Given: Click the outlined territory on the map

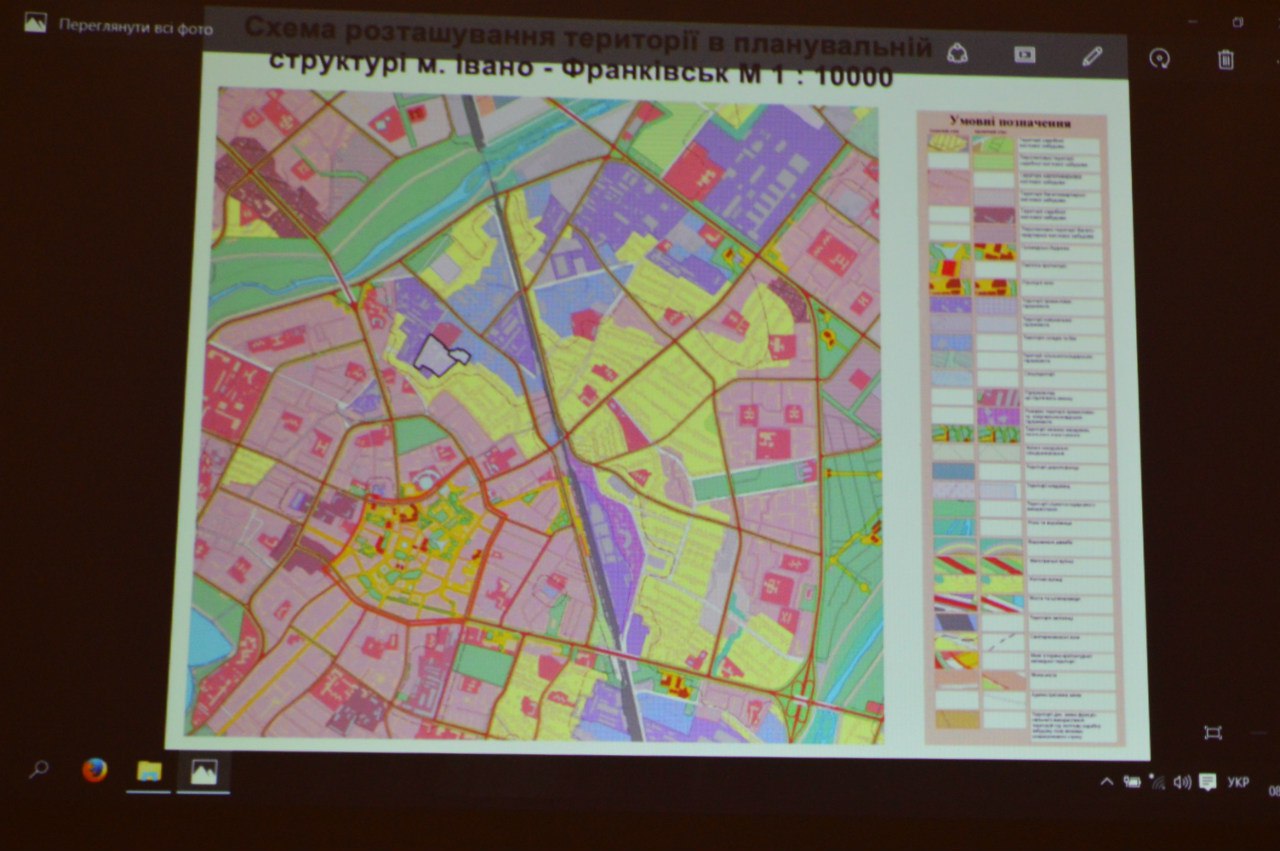Looking at the screenshot, I should click(440, 356).
